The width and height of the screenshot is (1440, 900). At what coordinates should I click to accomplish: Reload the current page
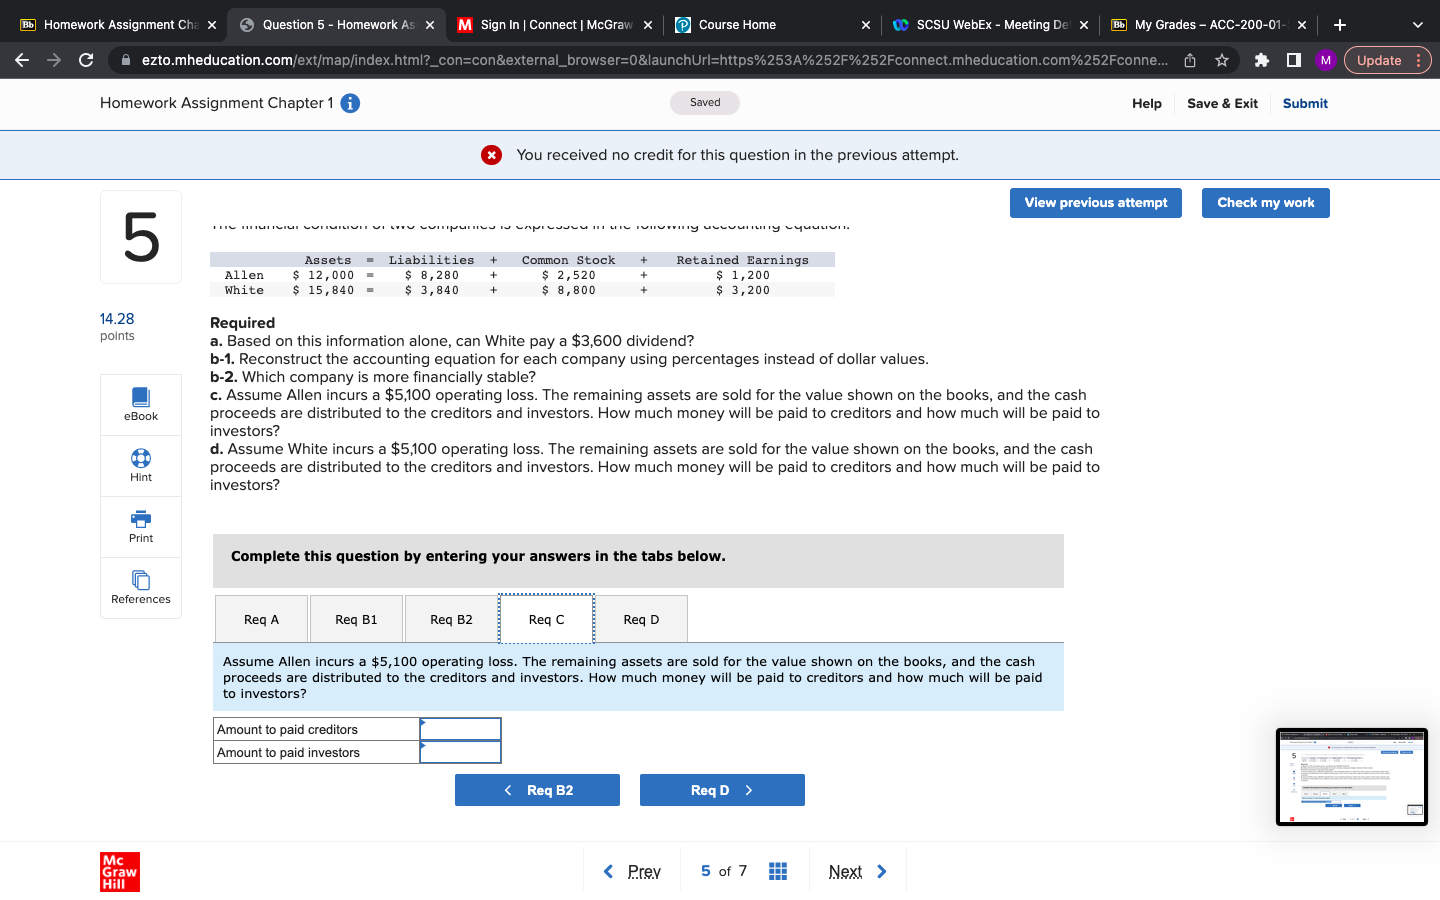[86, 60]
